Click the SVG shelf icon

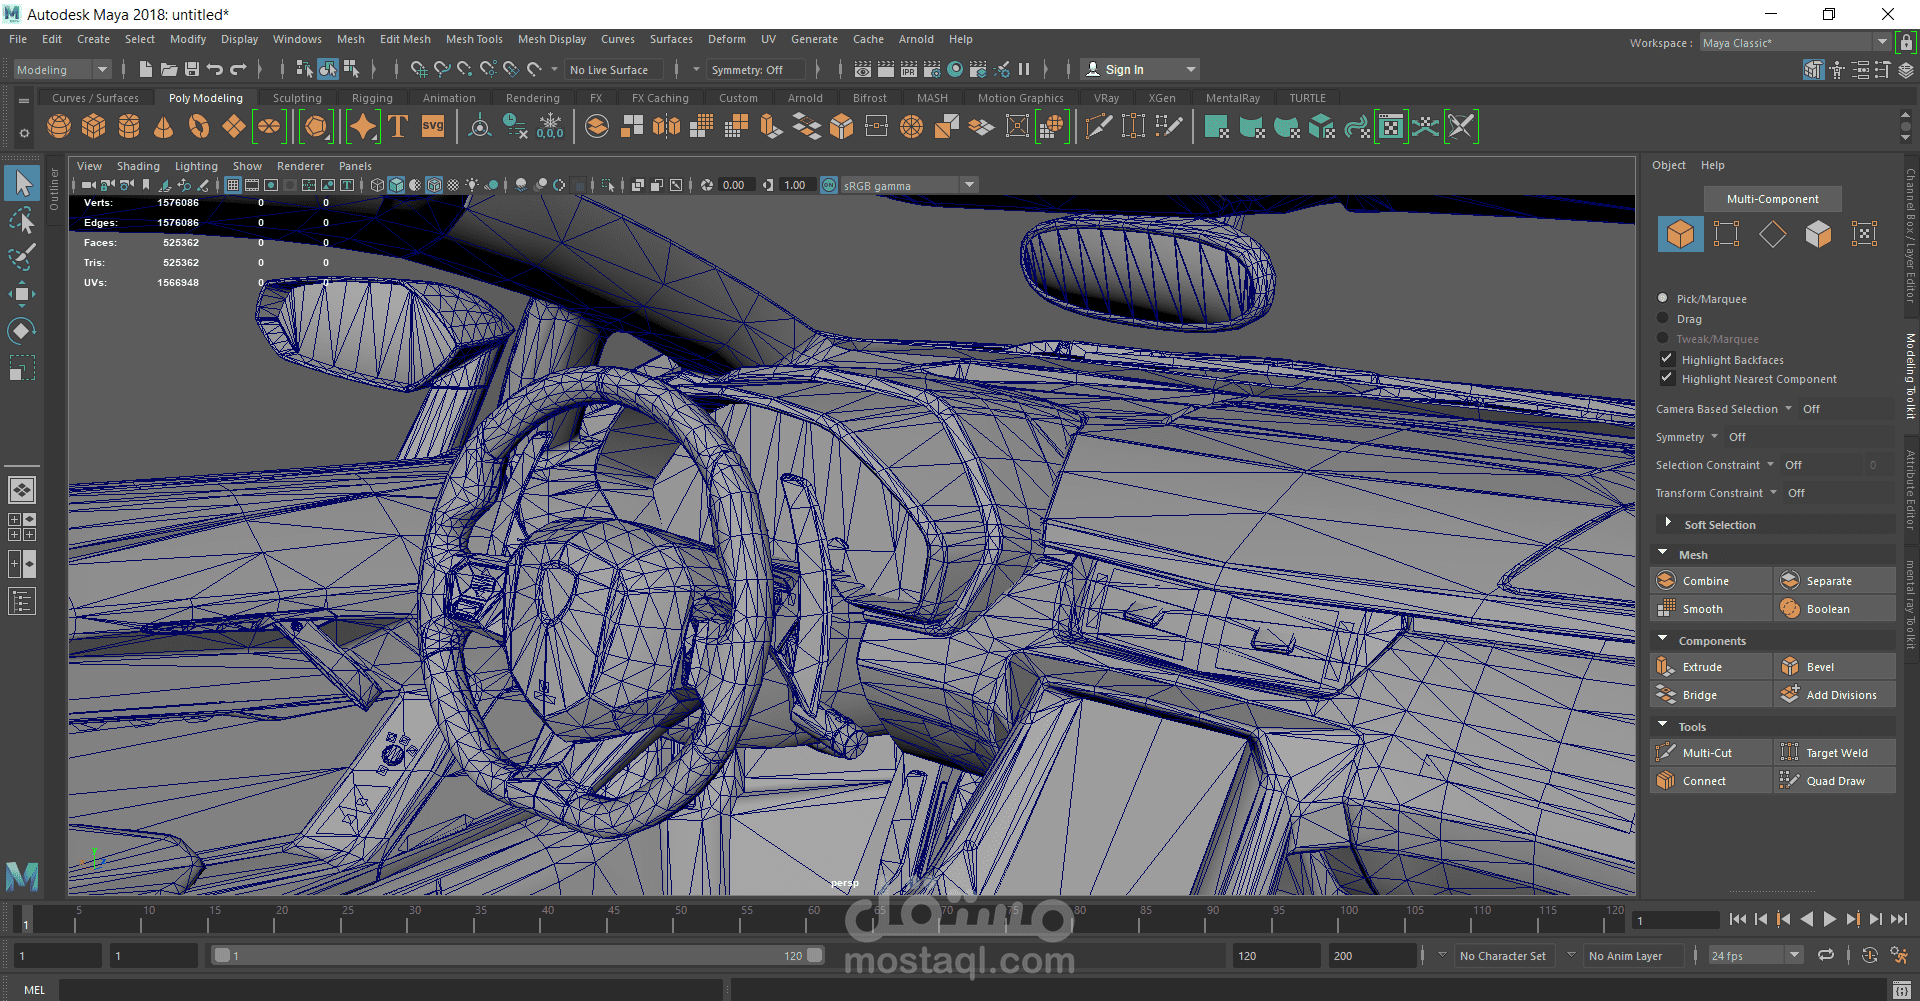pyautogui.click(x=433, y=127)
